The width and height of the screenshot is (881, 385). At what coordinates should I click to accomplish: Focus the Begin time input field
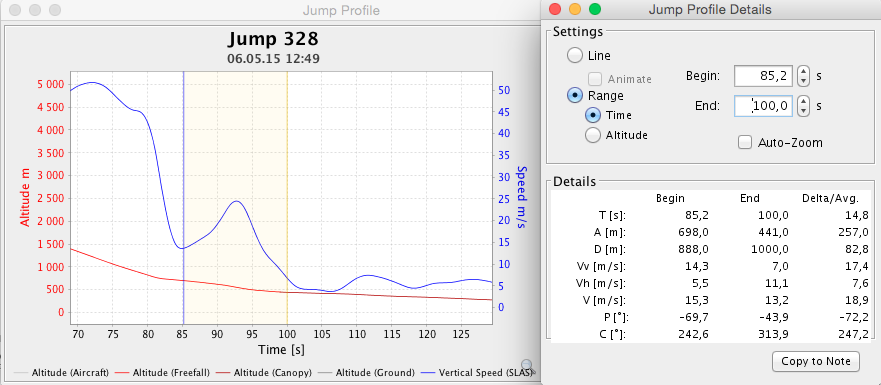click(763, 75)
